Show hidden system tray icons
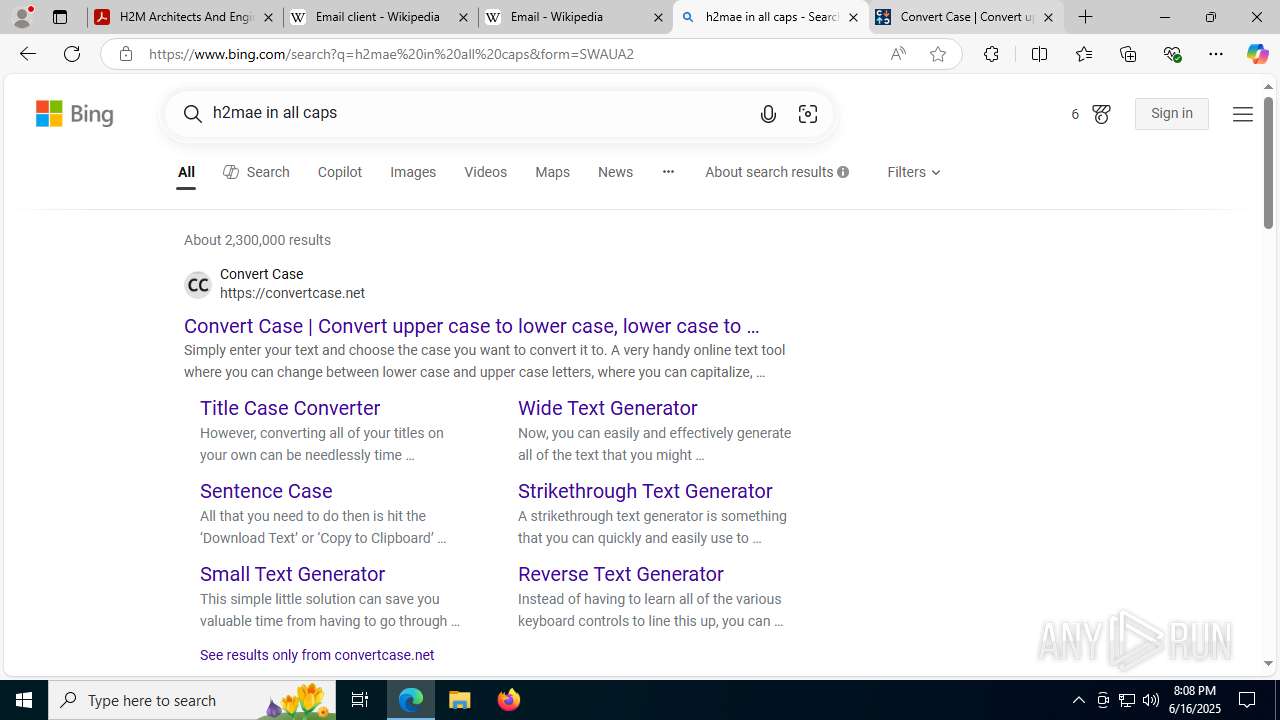 click(1078, 700)
